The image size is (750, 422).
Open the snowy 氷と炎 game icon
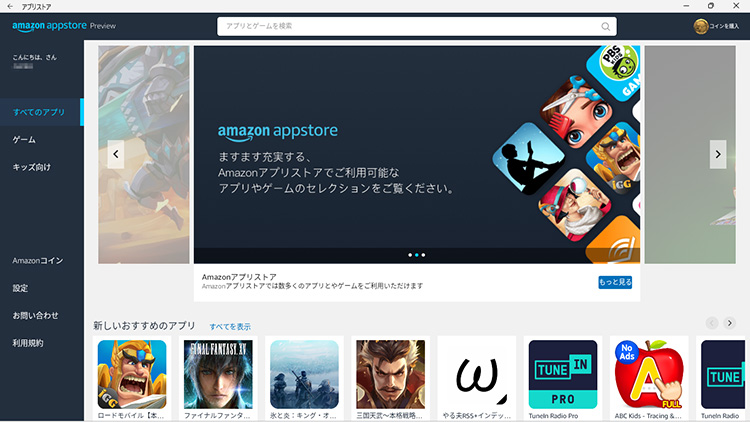(x=304, y=374)
